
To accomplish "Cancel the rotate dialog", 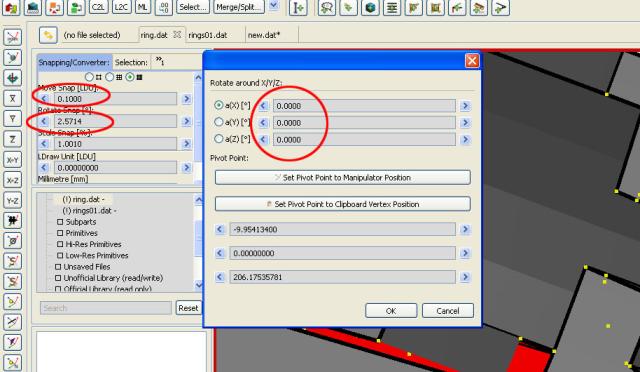I will pyautogui.click(x=448, y=311).
